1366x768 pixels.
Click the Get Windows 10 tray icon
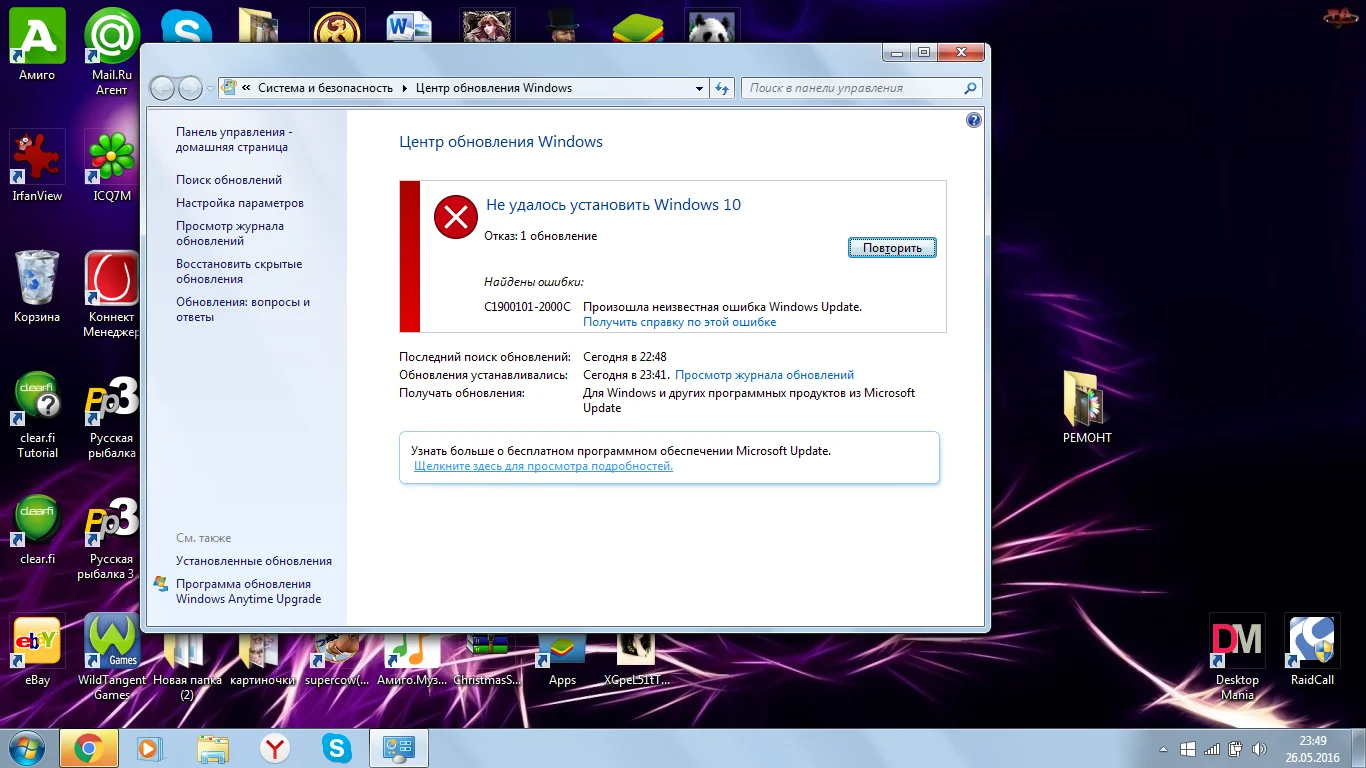[x=1188, y=749]
